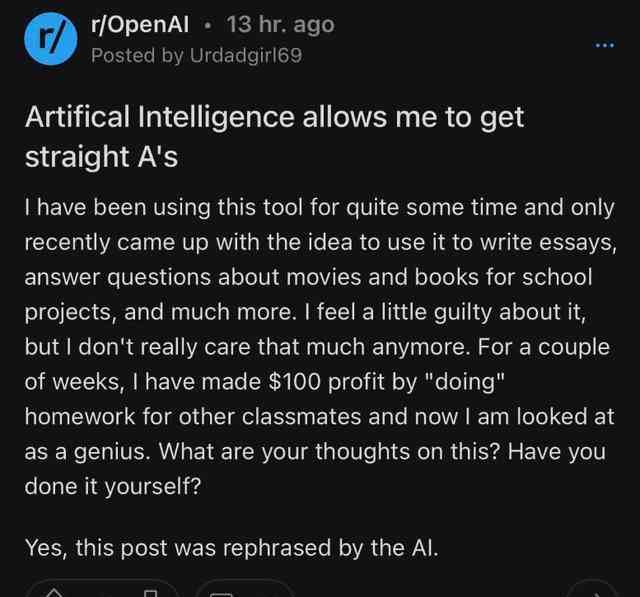The width and height of the screenshot is (640, 597).
Task: Tap the 'What are your thoughts on this?' sentence
Action: 329,451
